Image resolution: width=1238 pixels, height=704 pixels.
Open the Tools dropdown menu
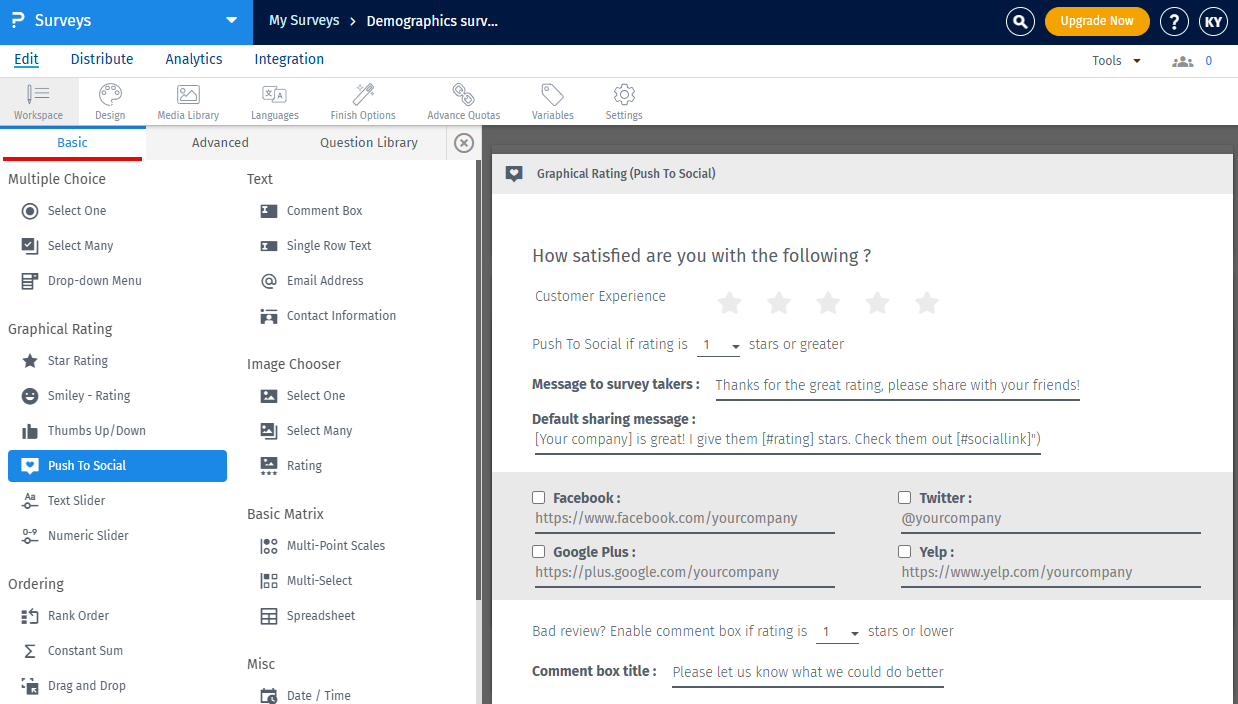1116,61
